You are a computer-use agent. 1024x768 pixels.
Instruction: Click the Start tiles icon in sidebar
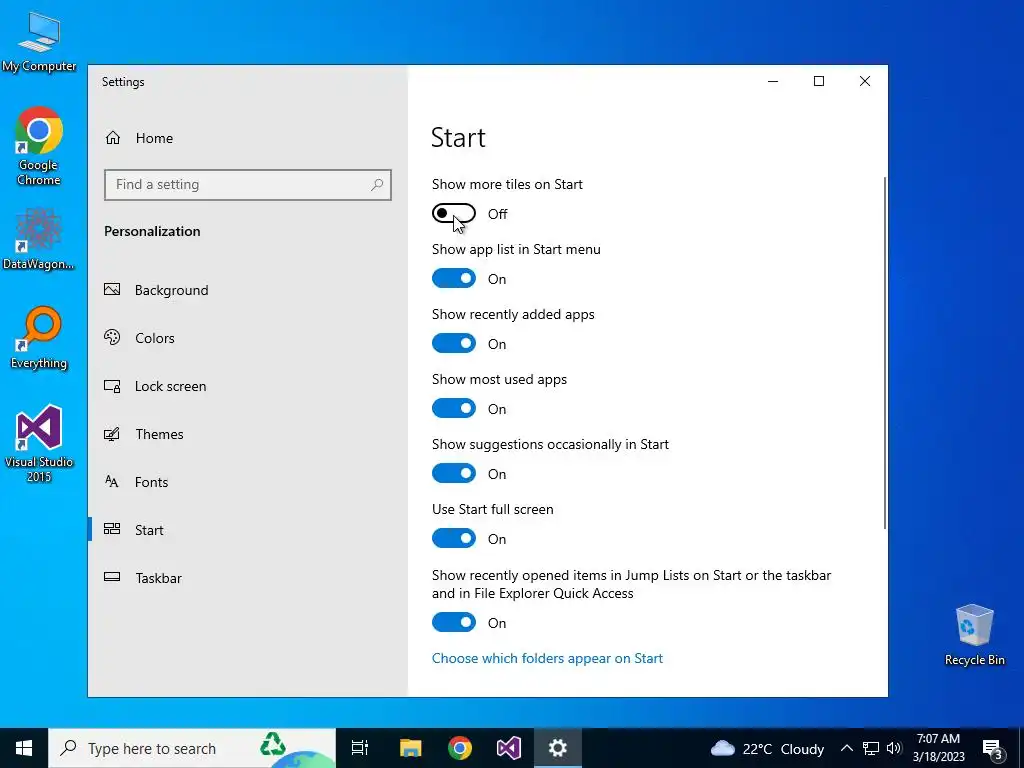112,530
